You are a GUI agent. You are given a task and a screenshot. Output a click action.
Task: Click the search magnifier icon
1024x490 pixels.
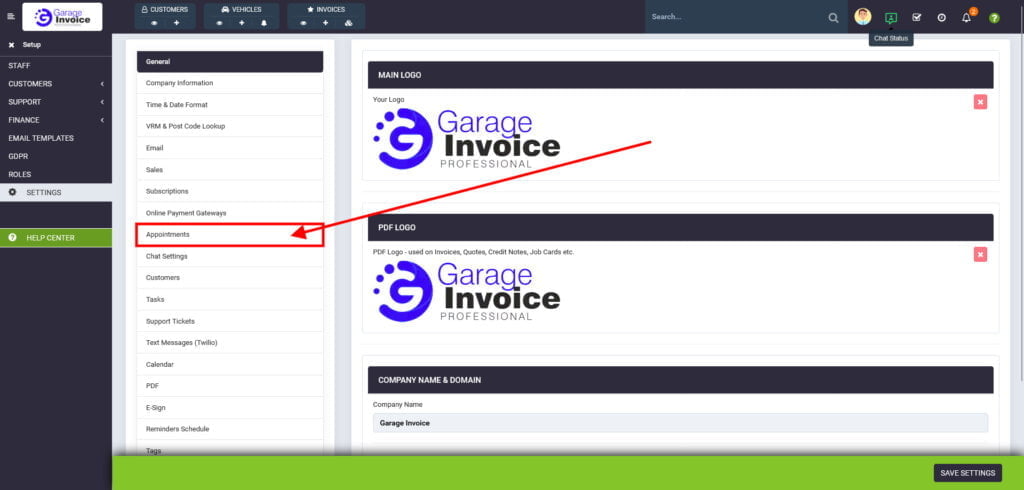[x=833, y=18]
